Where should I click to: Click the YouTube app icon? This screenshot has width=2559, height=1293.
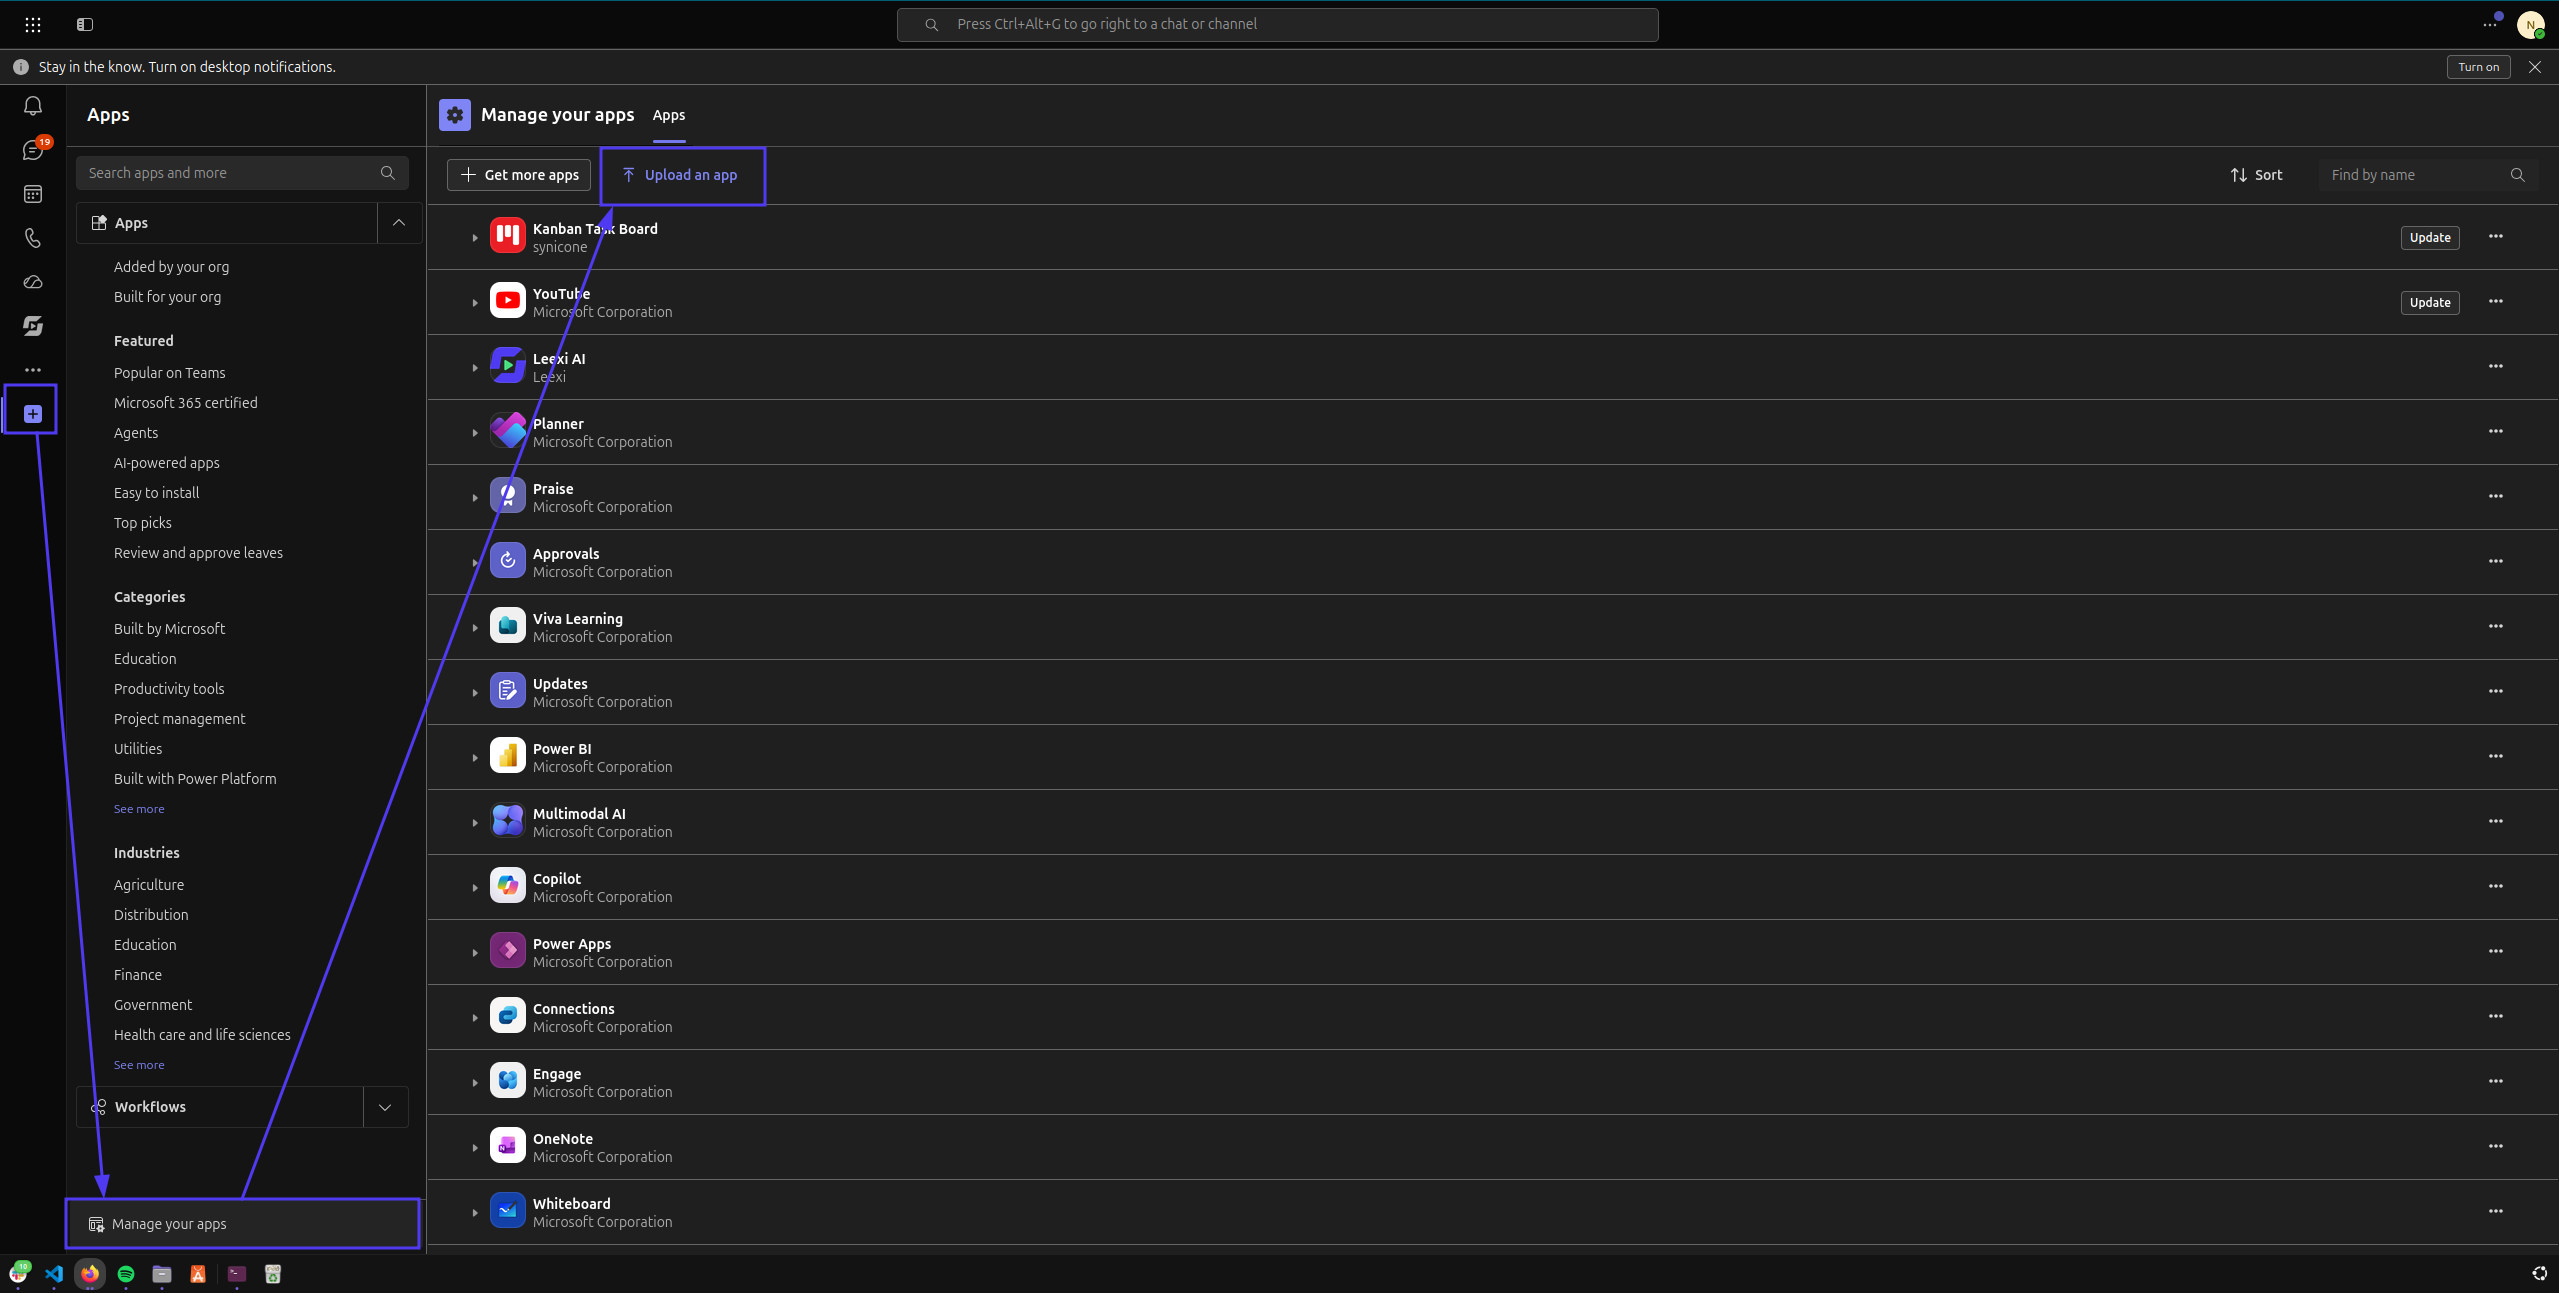pyautogui.click(x=508, y=301)
